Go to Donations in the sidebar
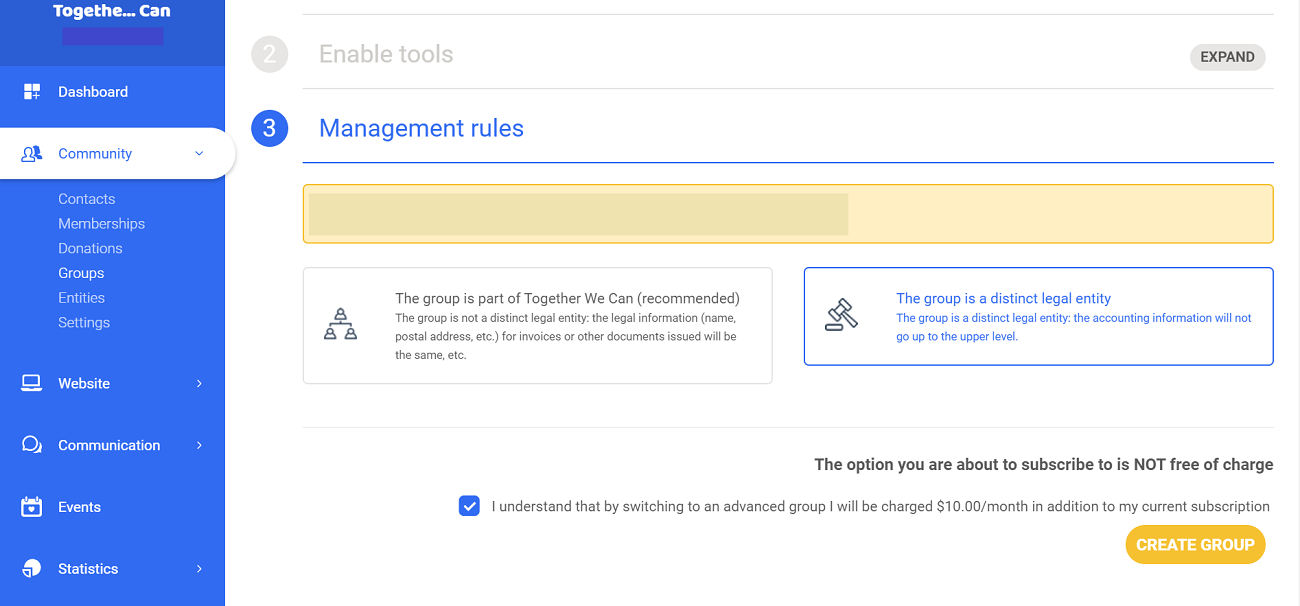Viewport: 1300px width, 606px height. point(90,248)
